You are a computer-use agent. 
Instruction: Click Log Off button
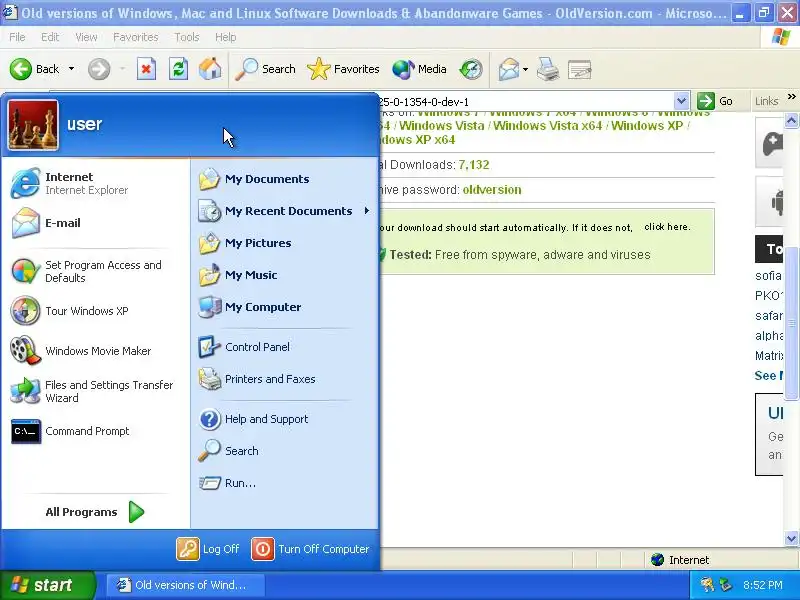(208, 549)
